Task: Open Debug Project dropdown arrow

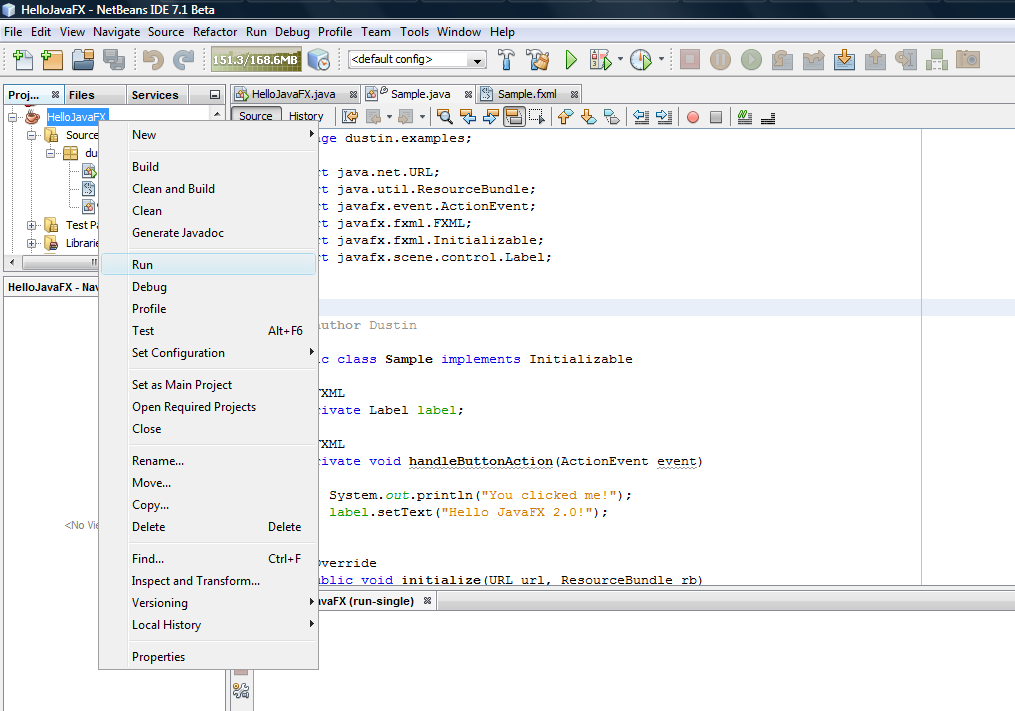Action: coord(619,60)
